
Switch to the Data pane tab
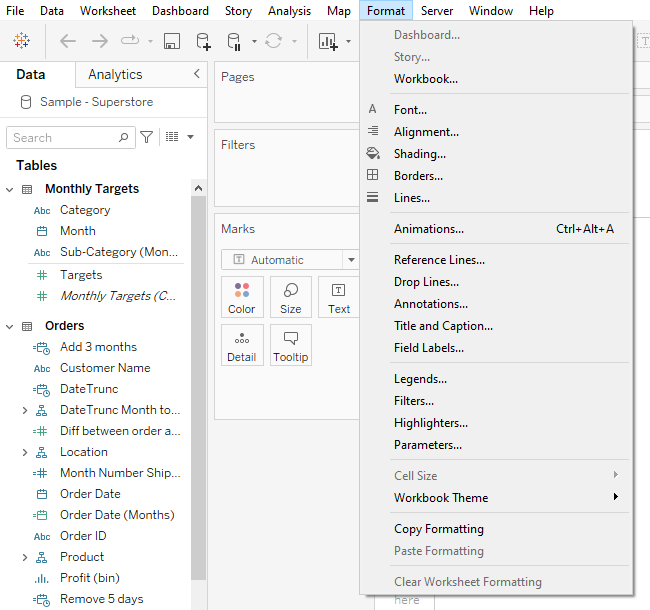(x=31, y=75)
